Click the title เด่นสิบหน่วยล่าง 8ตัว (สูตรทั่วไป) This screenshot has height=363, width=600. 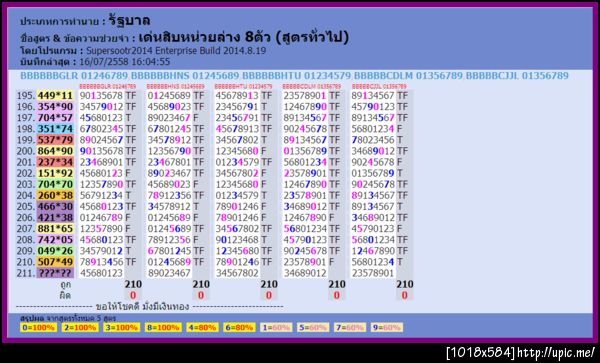coord(244,37)
